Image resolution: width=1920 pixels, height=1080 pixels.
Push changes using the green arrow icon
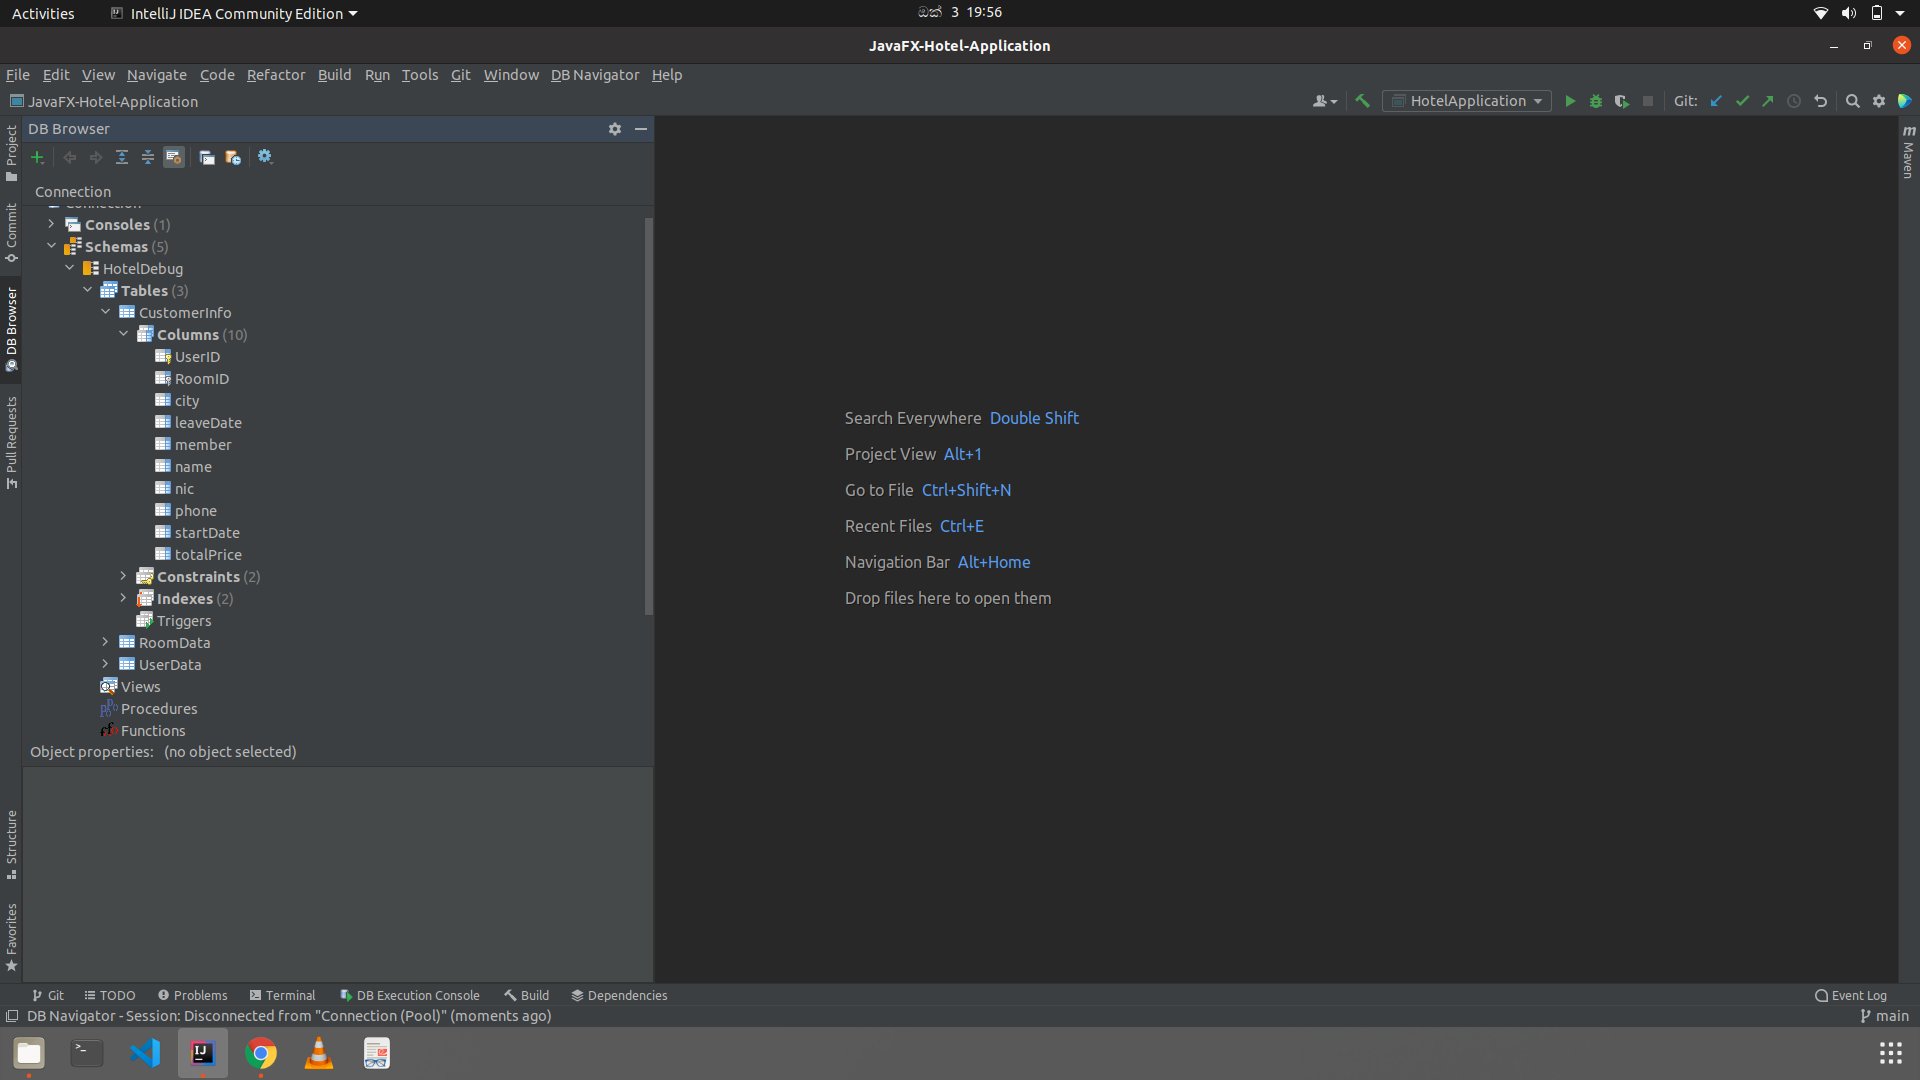point(1768,100)
